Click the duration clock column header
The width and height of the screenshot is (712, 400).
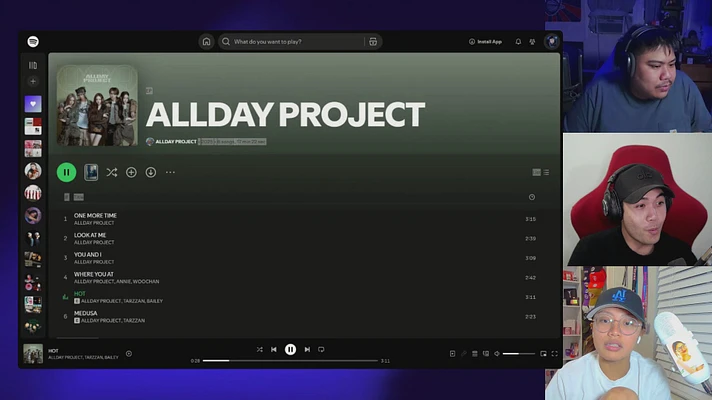pos(532,197)
